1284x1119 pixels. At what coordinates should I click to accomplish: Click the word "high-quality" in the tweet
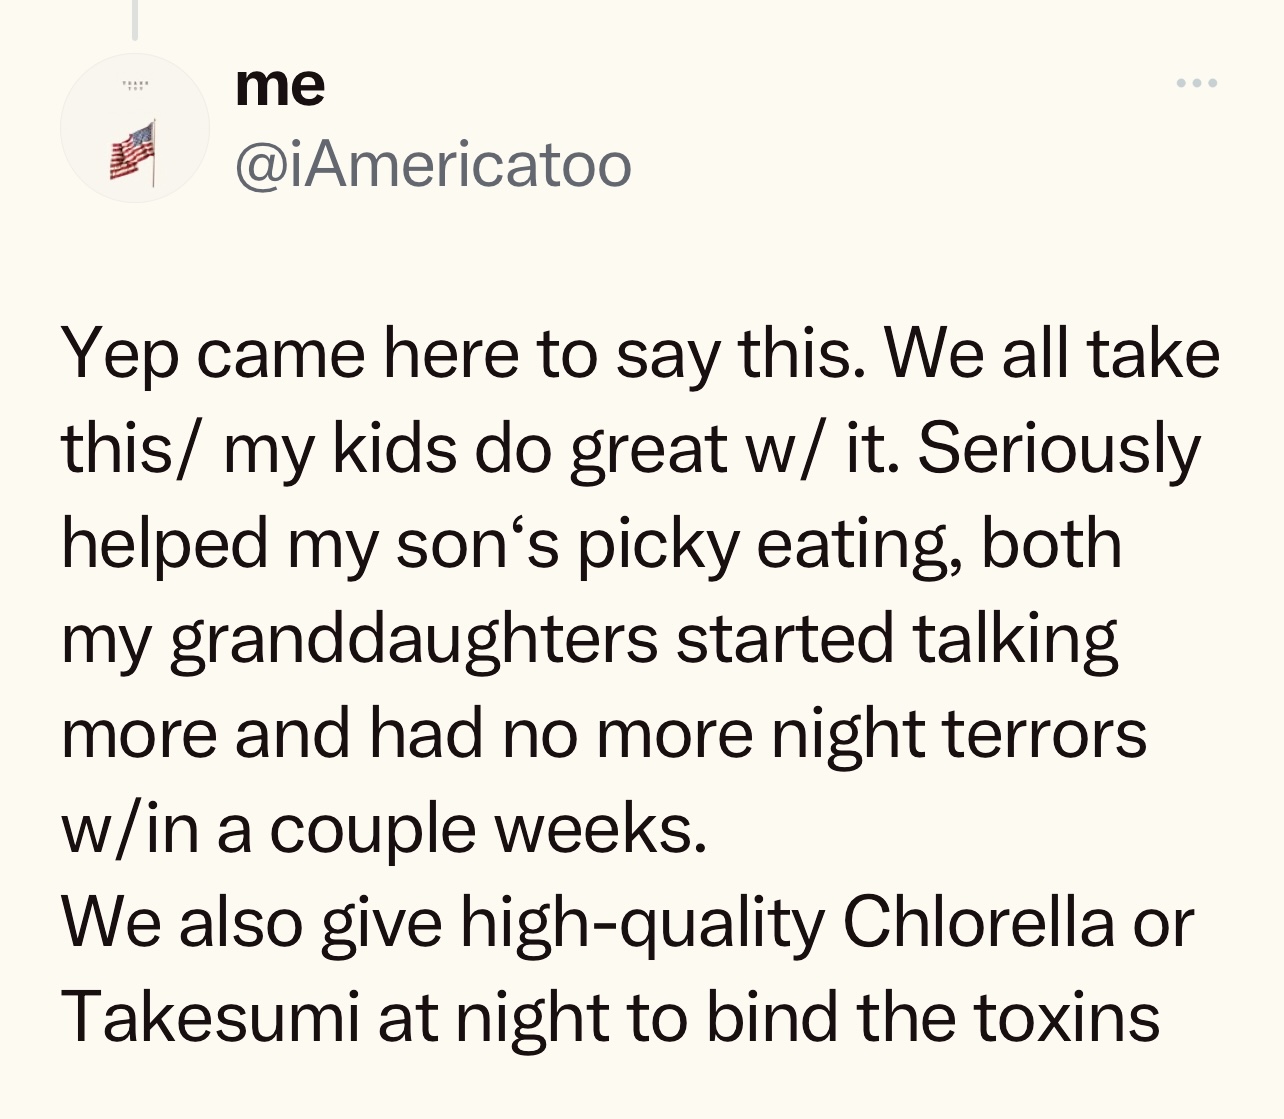pyautogui.click(x=641, y=923)
